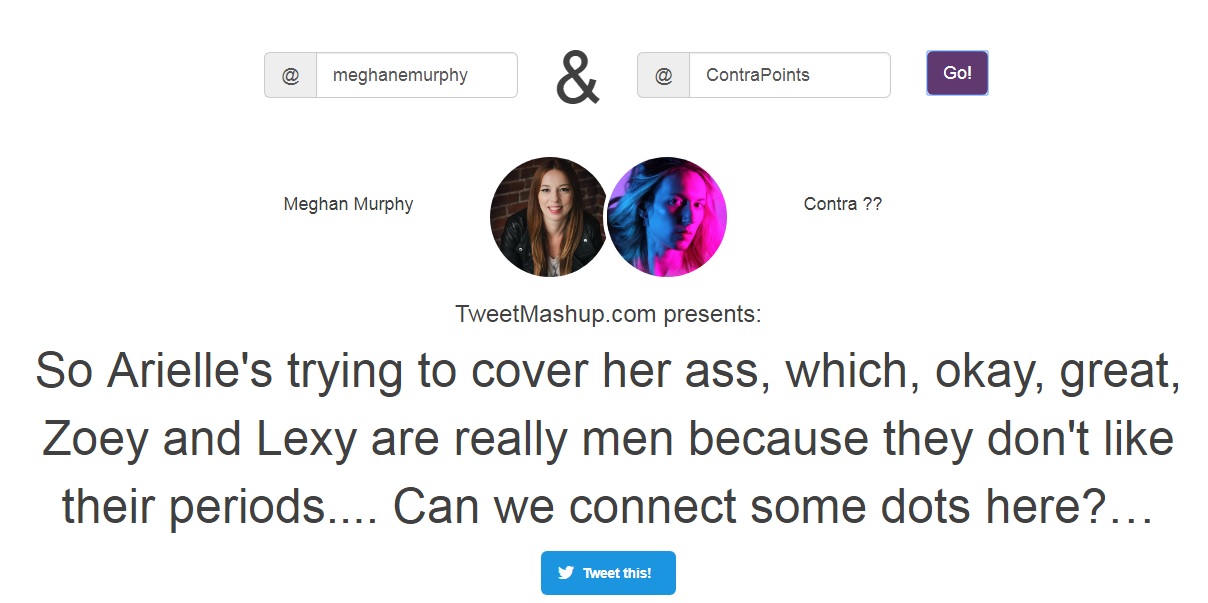
Task: Select the Meghan Murphy name label
Action: [x=348, y=204]
